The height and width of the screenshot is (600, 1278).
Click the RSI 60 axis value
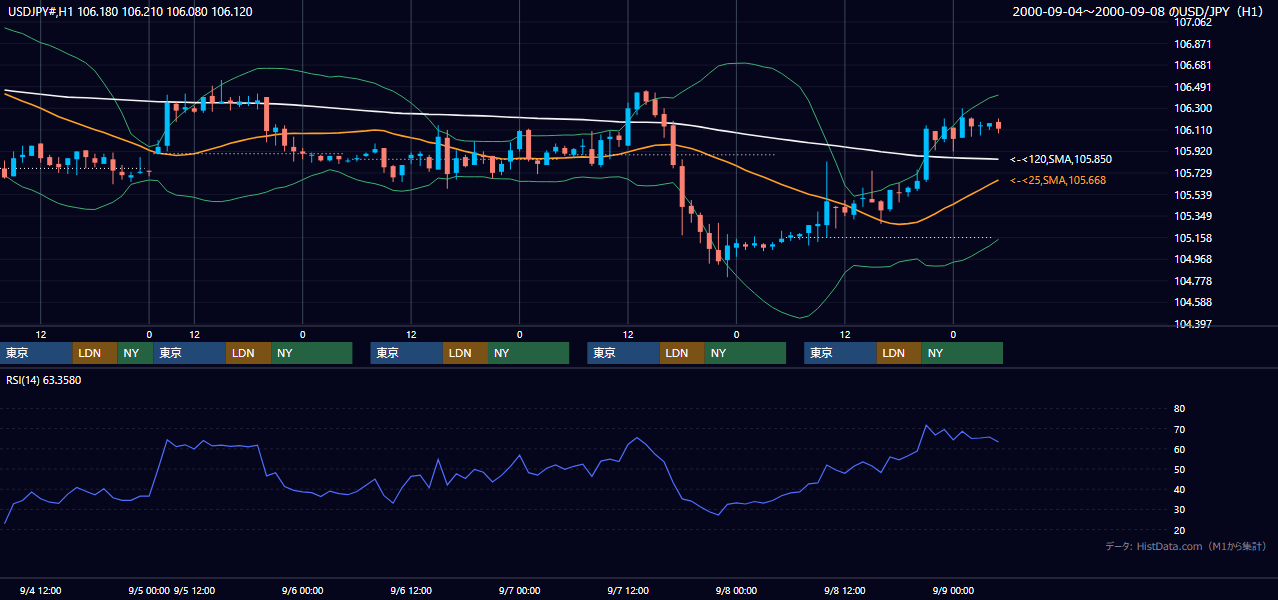[x=1179, y=449]
